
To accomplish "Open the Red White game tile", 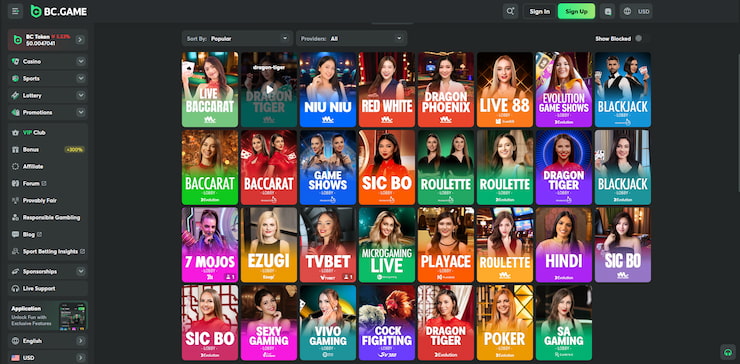I will 387,89.
